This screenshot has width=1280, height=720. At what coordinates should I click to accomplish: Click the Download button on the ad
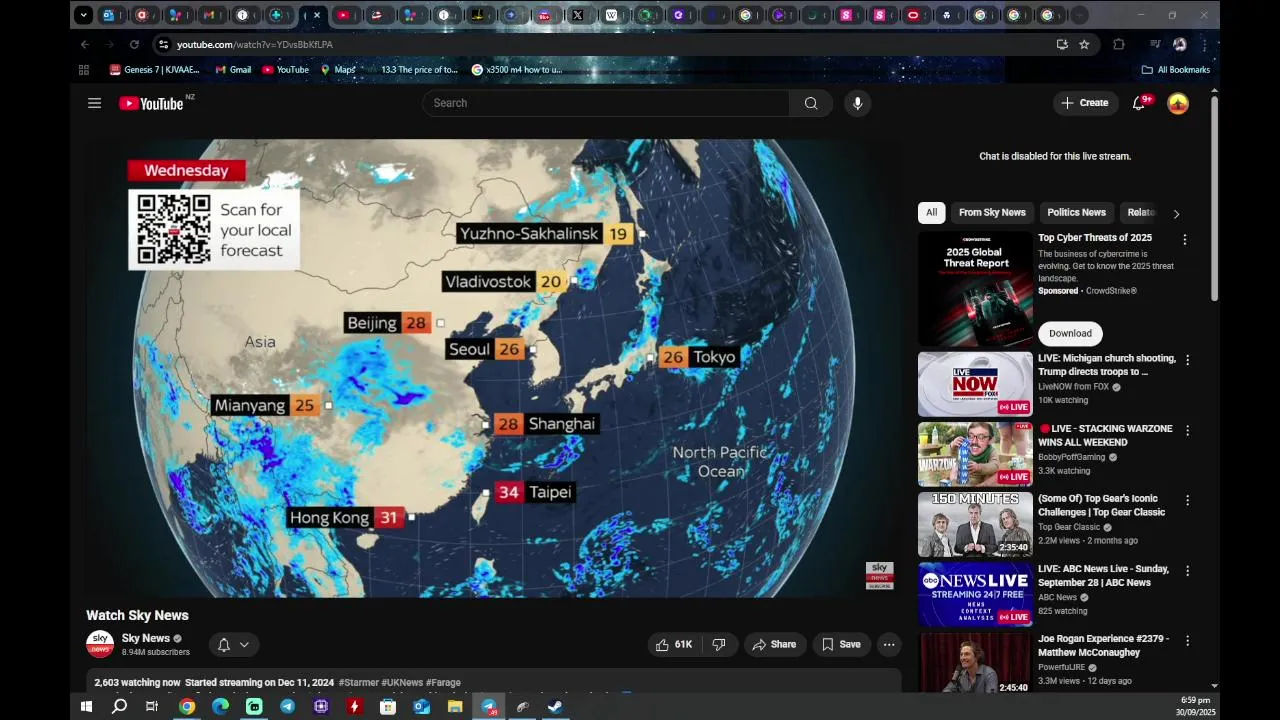1070,333
